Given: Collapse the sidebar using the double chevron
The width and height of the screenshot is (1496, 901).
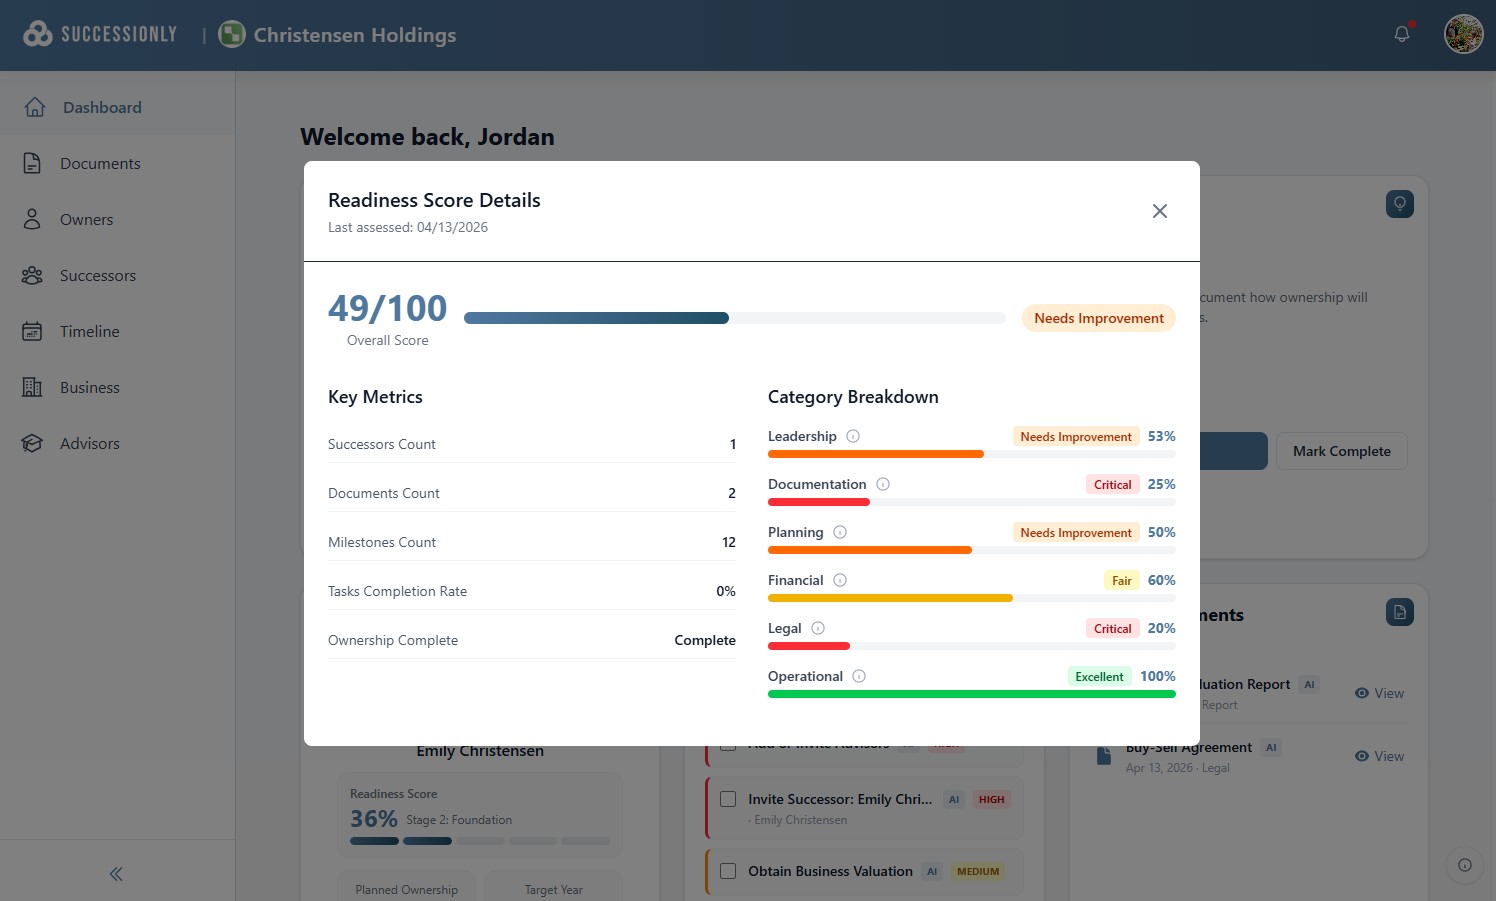Looking at the screenshot, I should [115, 873].
